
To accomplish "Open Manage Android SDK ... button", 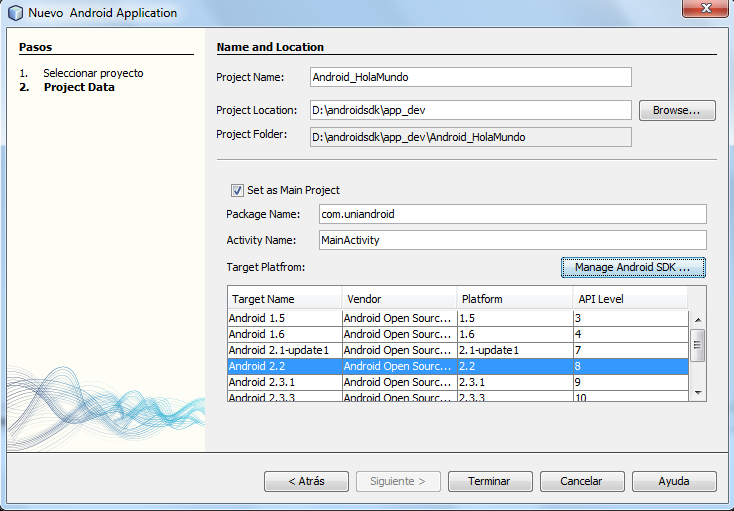I will pyautogui.click(x=633, y=268).
